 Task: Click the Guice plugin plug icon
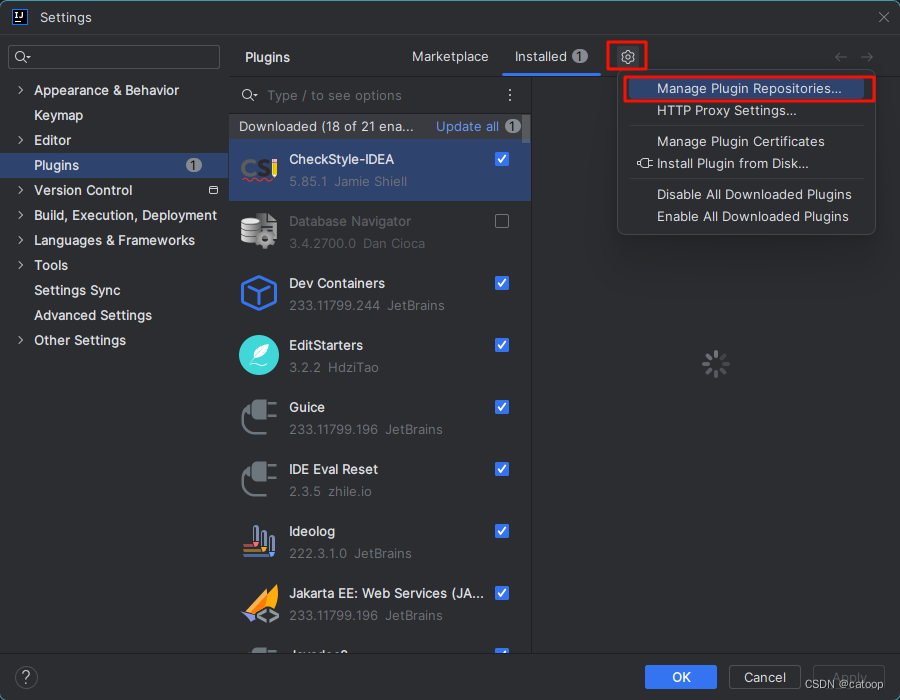[x=259, y=417]
